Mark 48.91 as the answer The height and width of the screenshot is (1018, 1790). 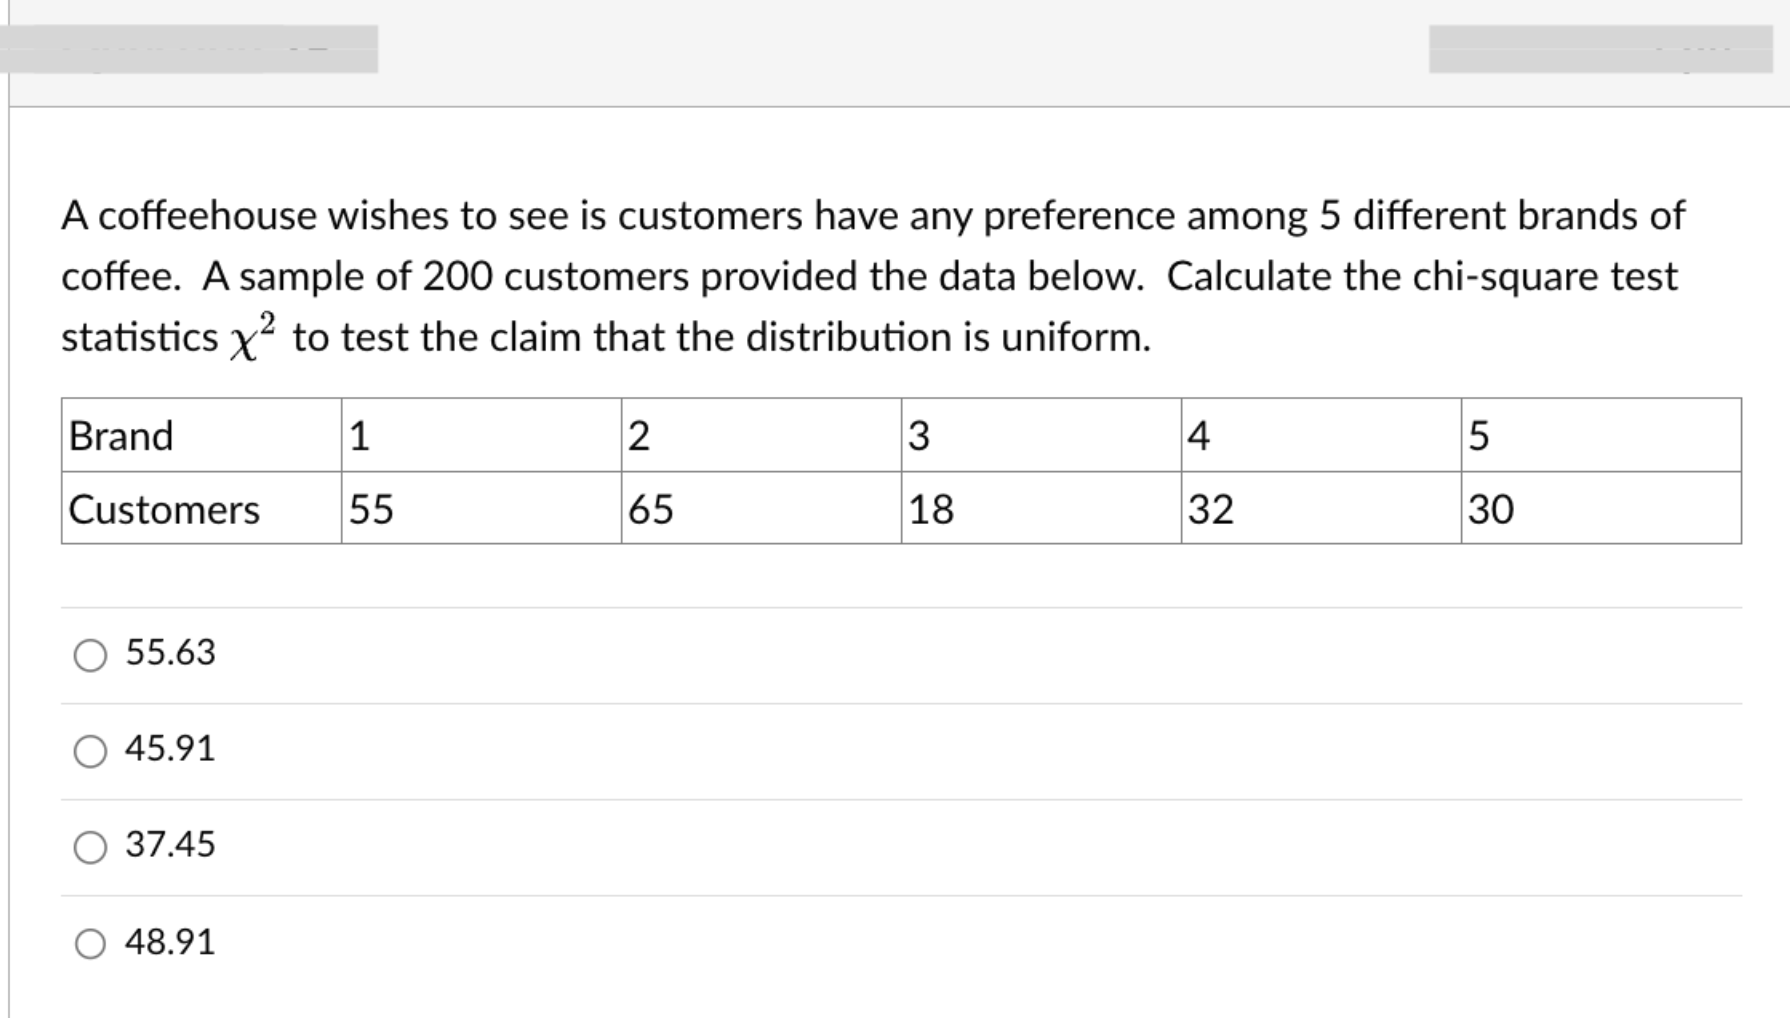coord(90,943)
